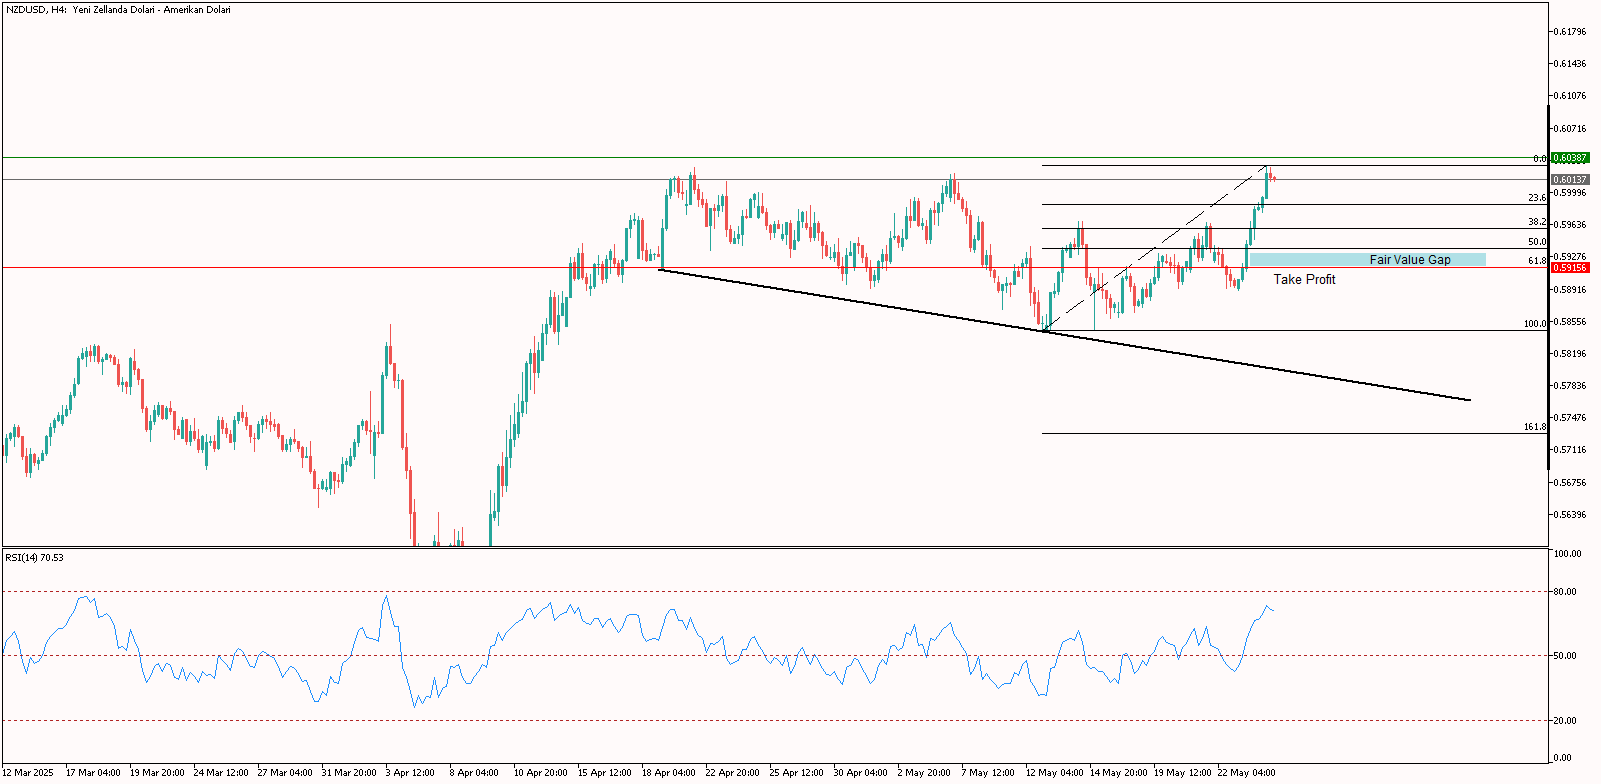
Task: Click the NZDUSD, H4 chart title text
Action: [x=118, y=10]
